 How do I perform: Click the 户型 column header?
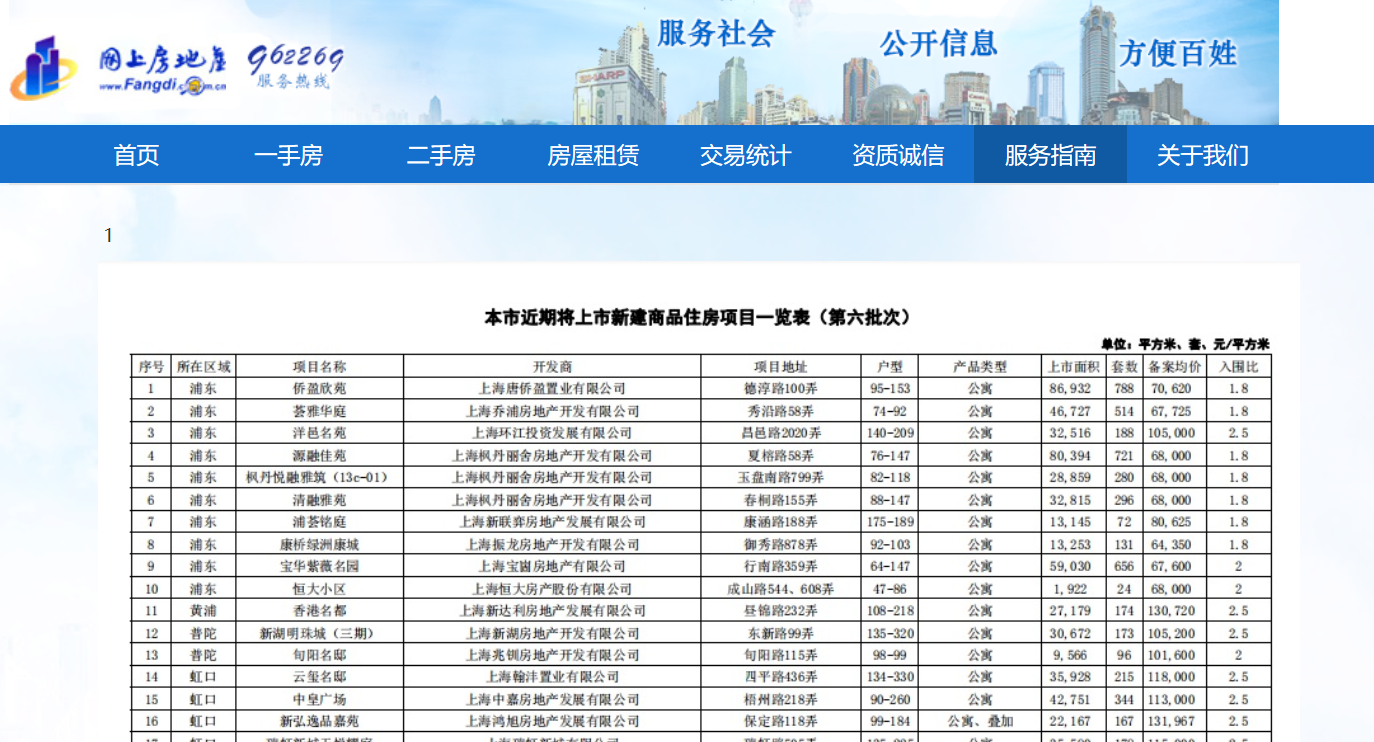coord(890,367)
